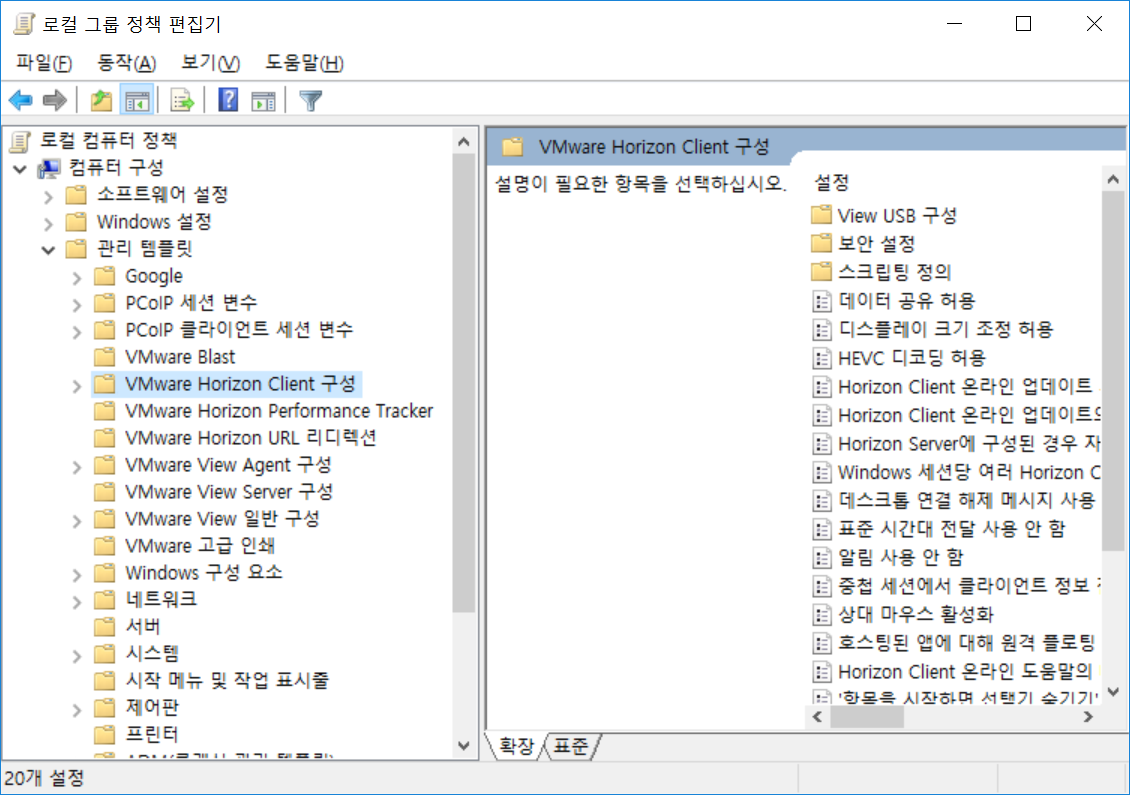Viewport: 1130px width, 795px height.
Task: Expand the 네트워크 node
Action: click(77, 602)
